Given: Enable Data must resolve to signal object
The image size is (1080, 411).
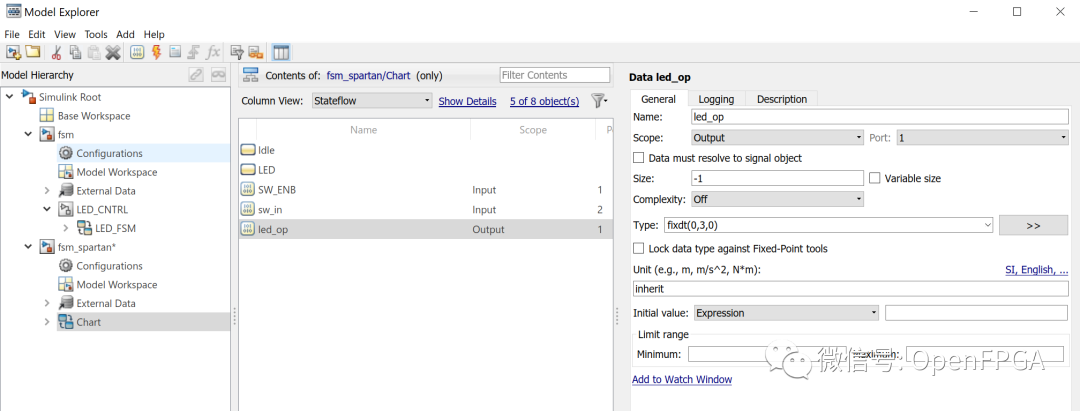Looking at the screenshot, I should click(x=638, y=158).
